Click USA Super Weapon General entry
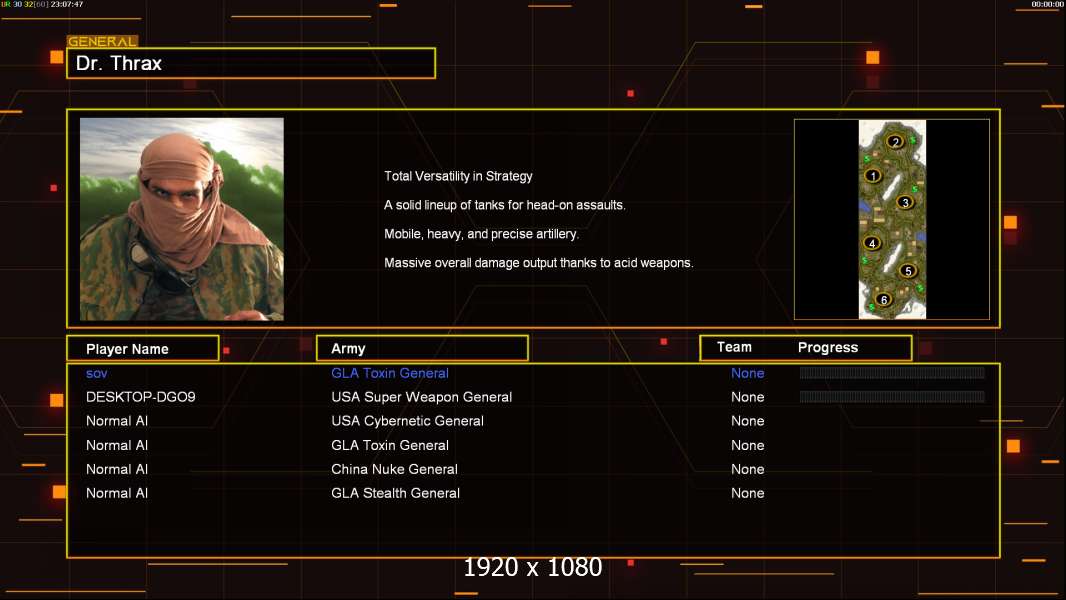The width and height of the screenshot is (1066, 600). pyautogui.click(x=422, y=397)
